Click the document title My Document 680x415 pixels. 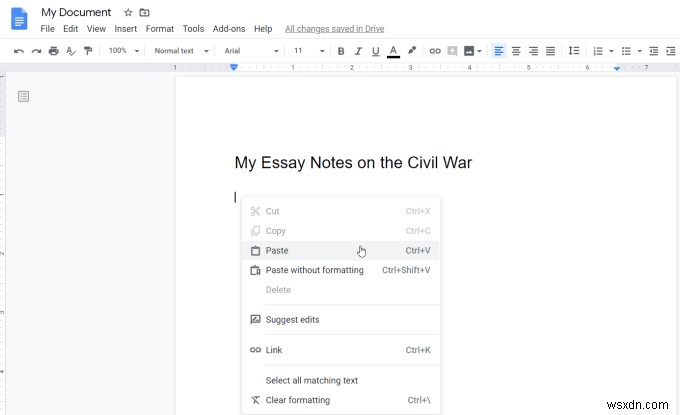pos(76,12)
